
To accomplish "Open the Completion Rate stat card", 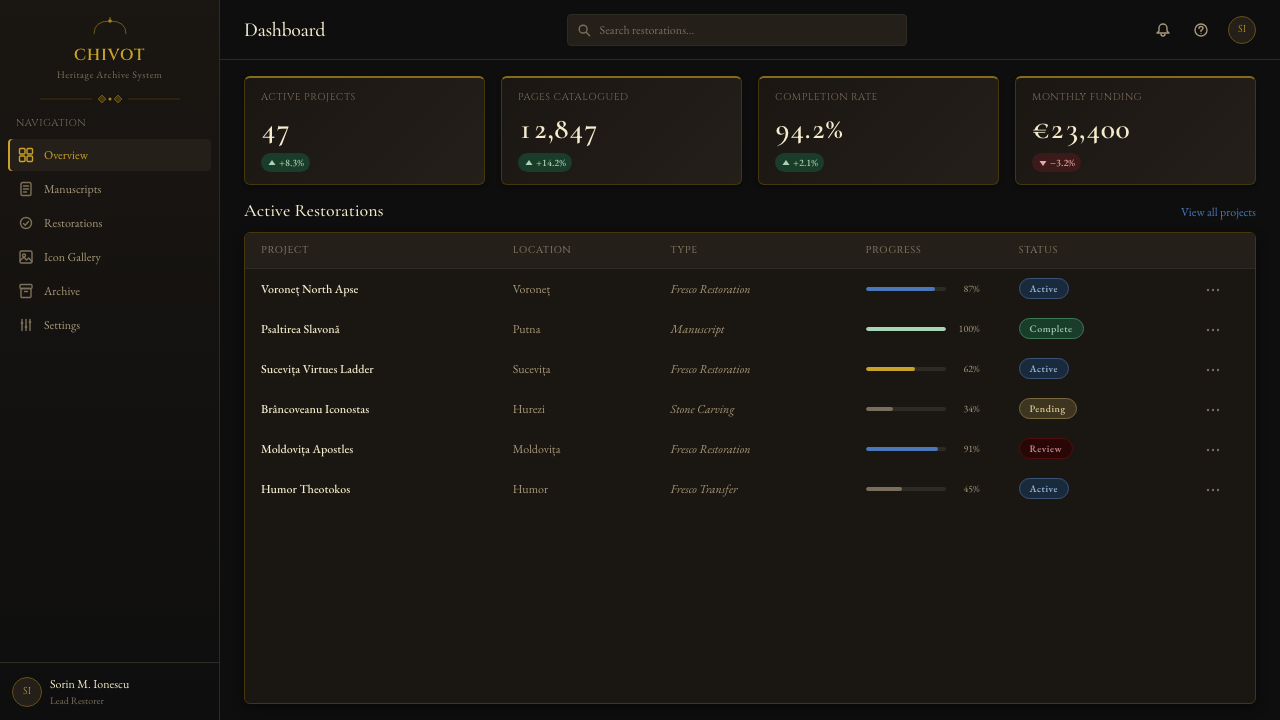I will [879, 131].
